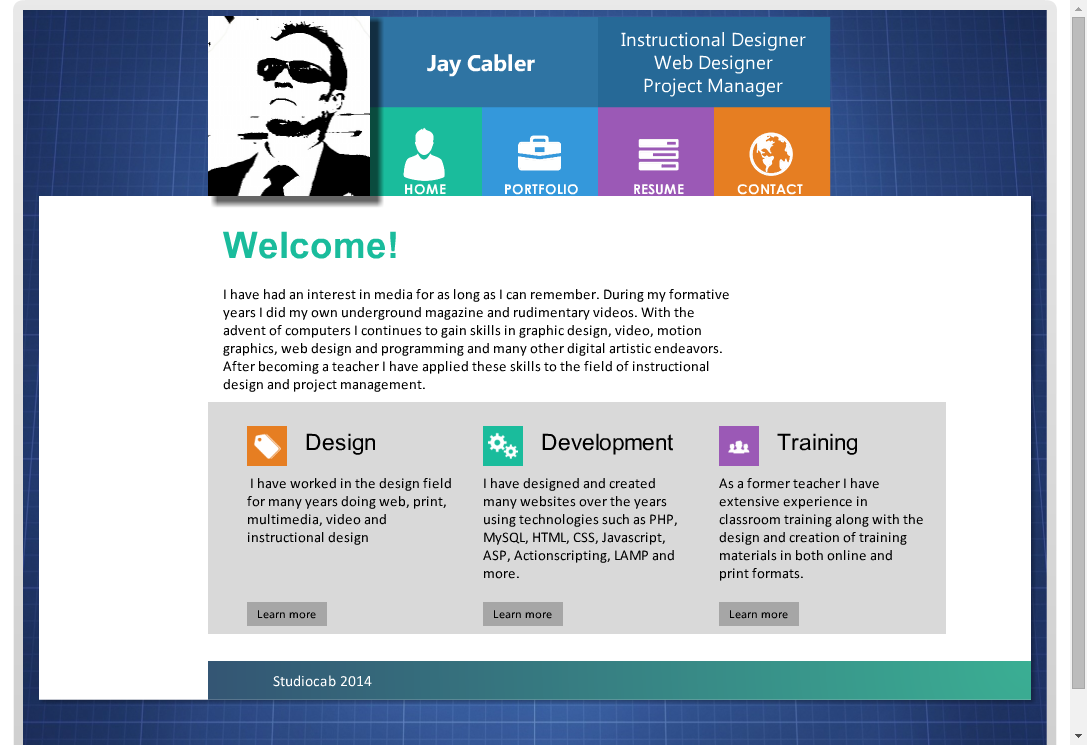Open Learn more under Development
The width and height of the screenshot is (1087, 745).
click(523, 614)
